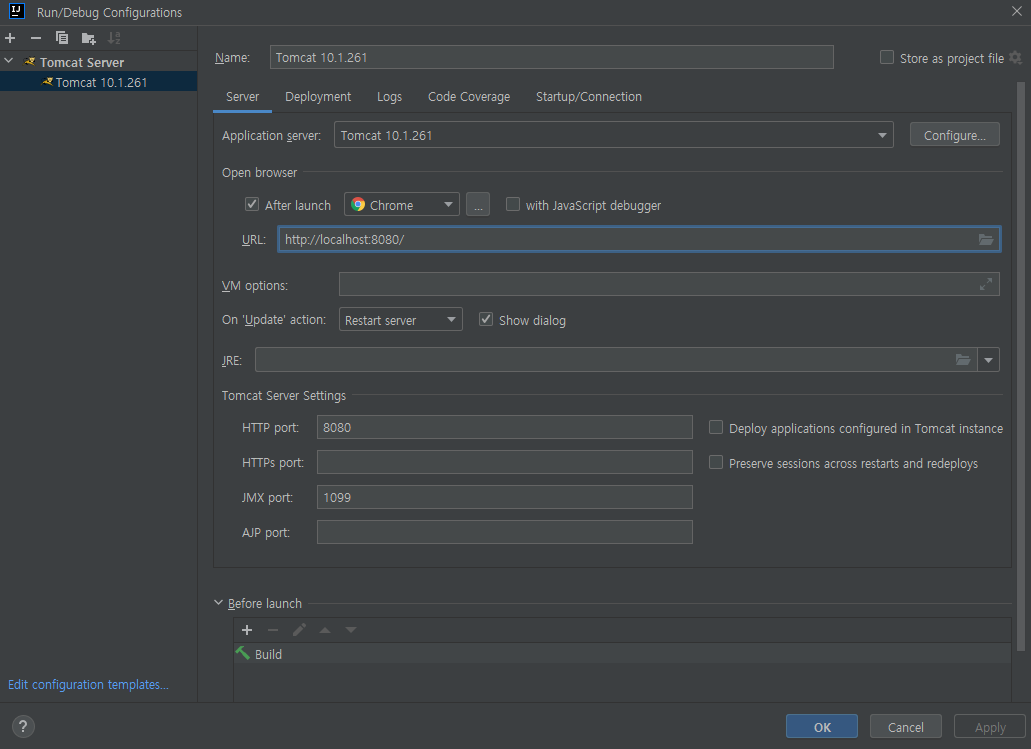Click the JMX port field

pos(504,496)
